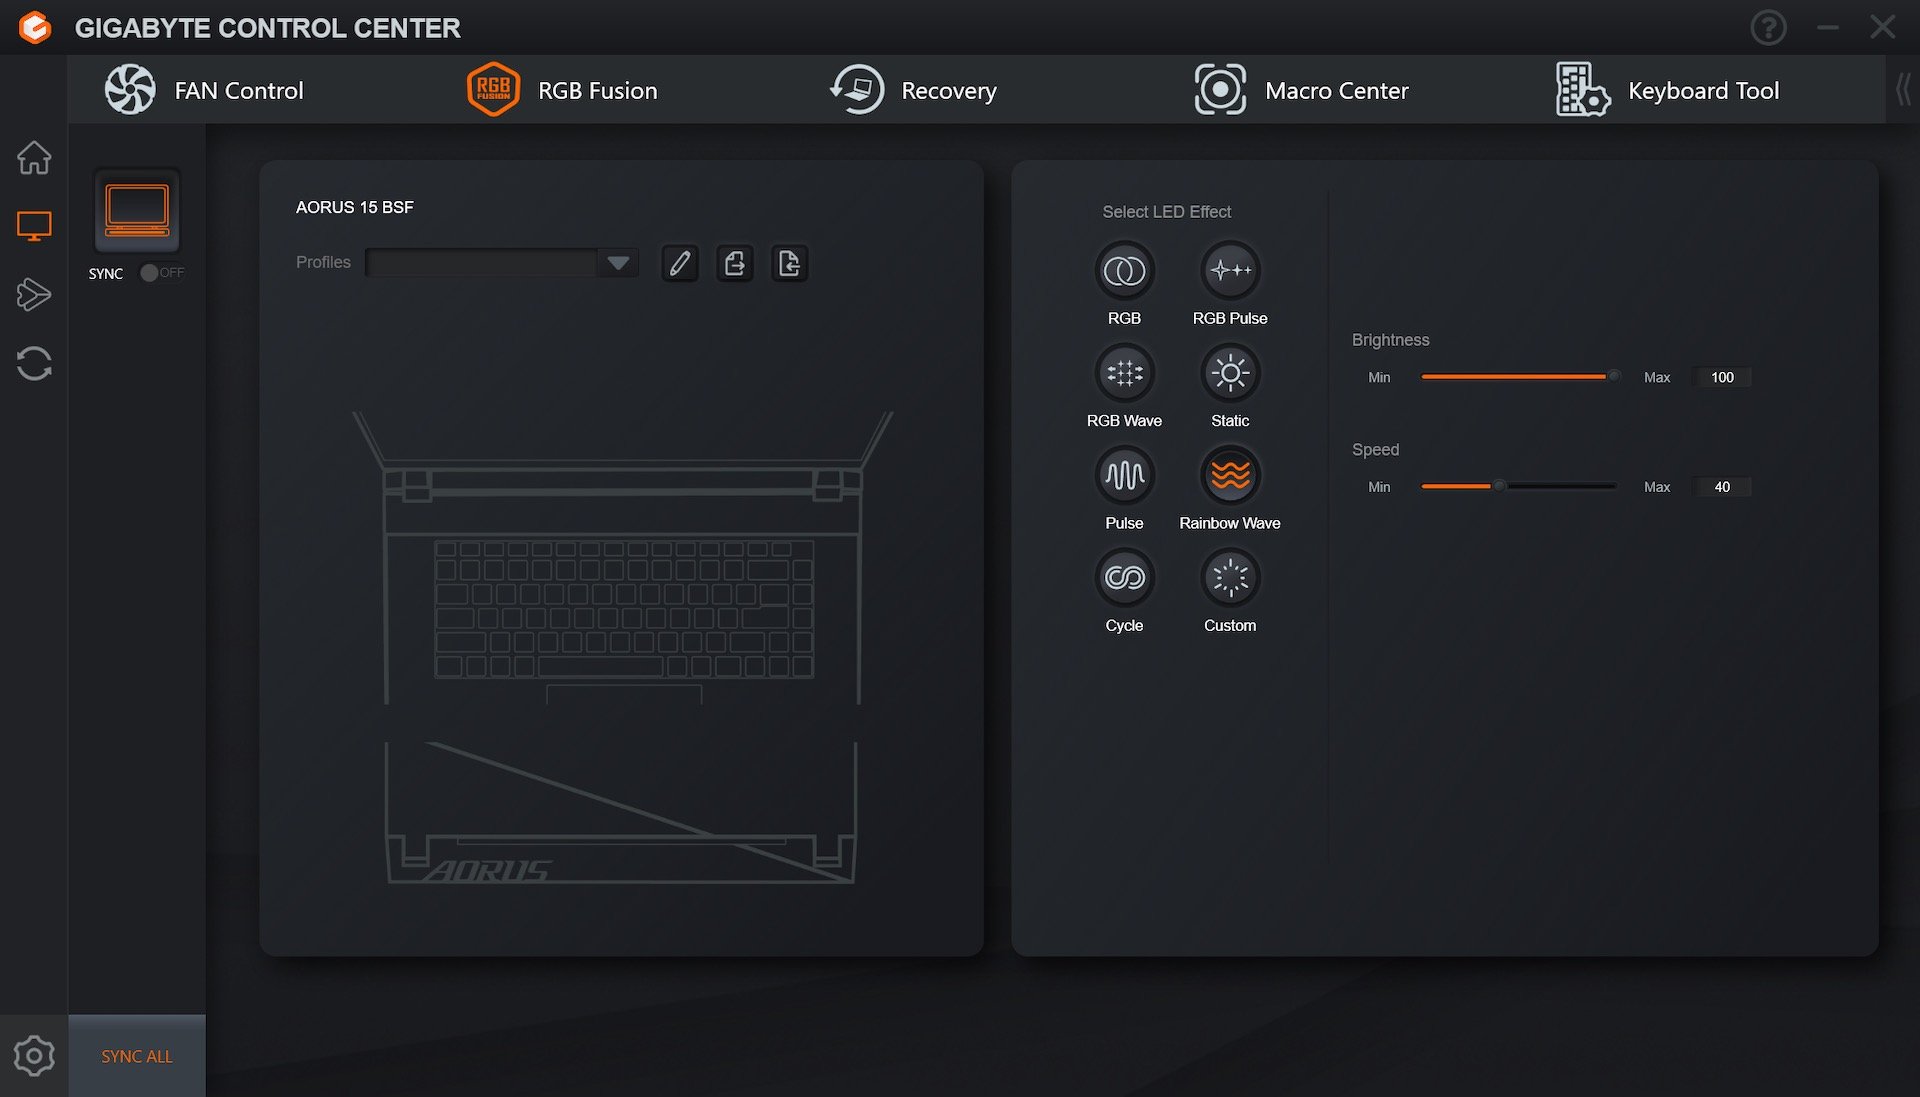Select the RGB Wave LED effect

[1124, 374]
